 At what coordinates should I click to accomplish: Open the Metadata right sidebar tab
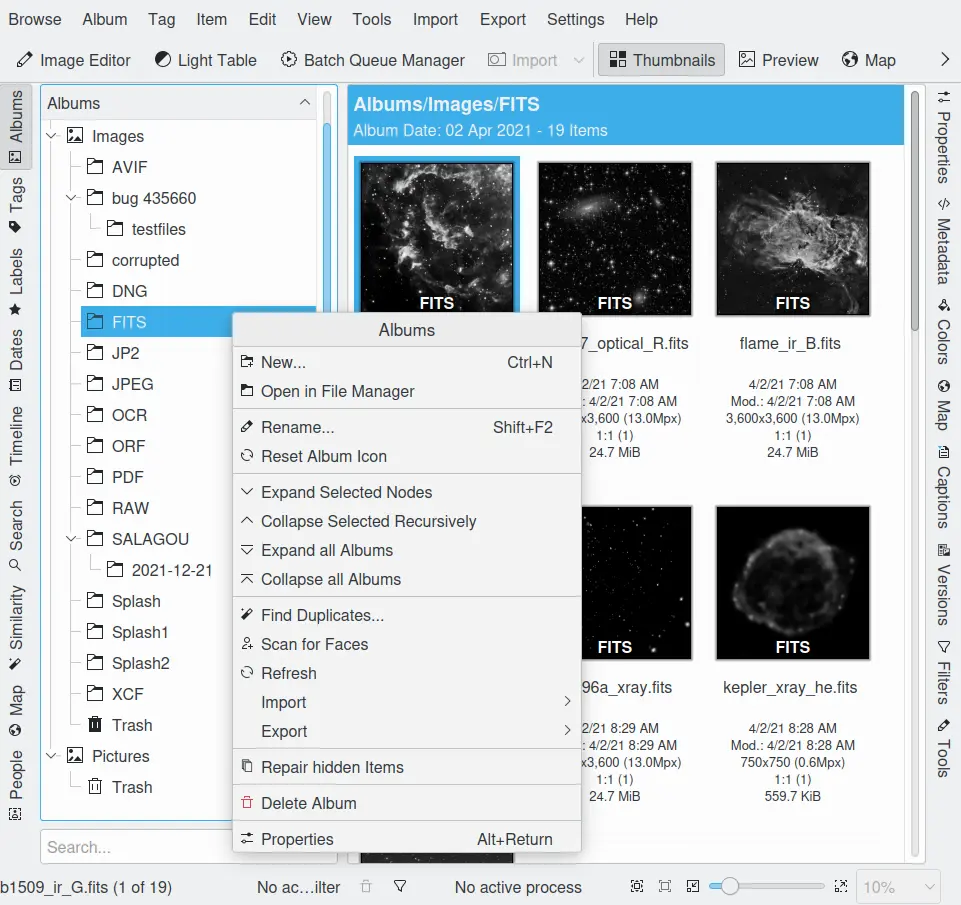coord(943,241)
